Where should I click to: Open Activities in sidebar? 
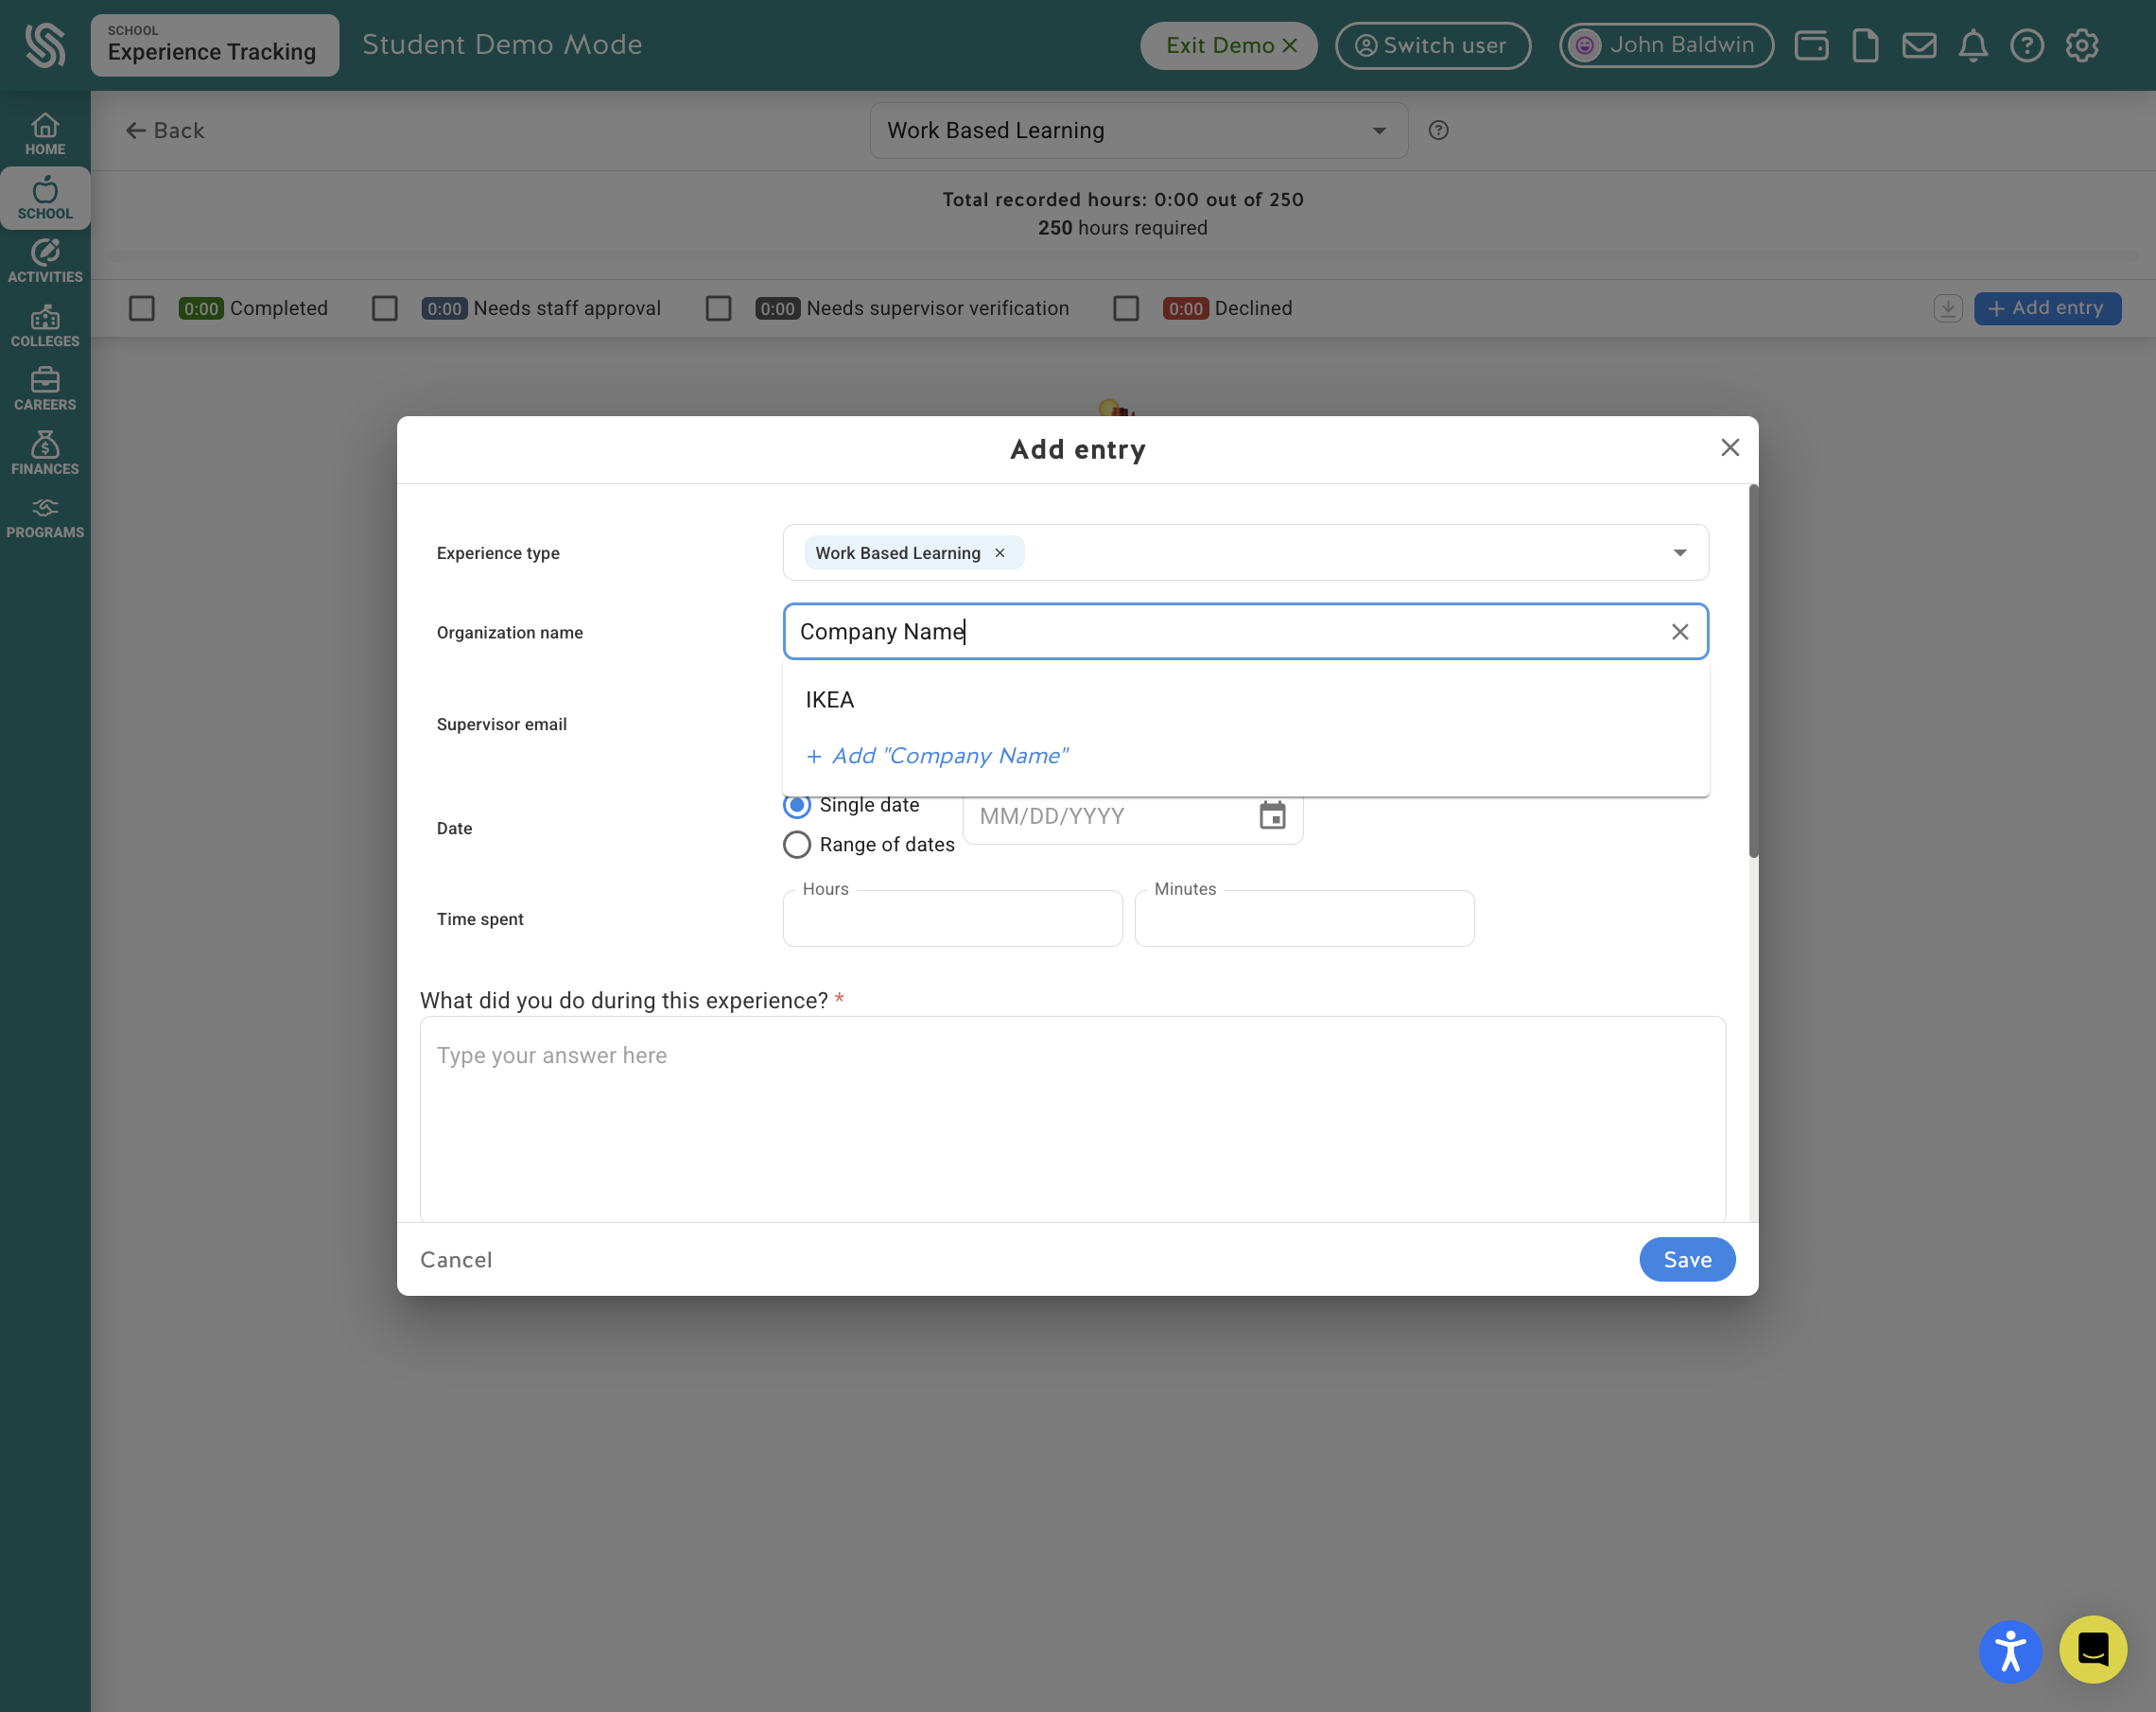click(45, 261)
